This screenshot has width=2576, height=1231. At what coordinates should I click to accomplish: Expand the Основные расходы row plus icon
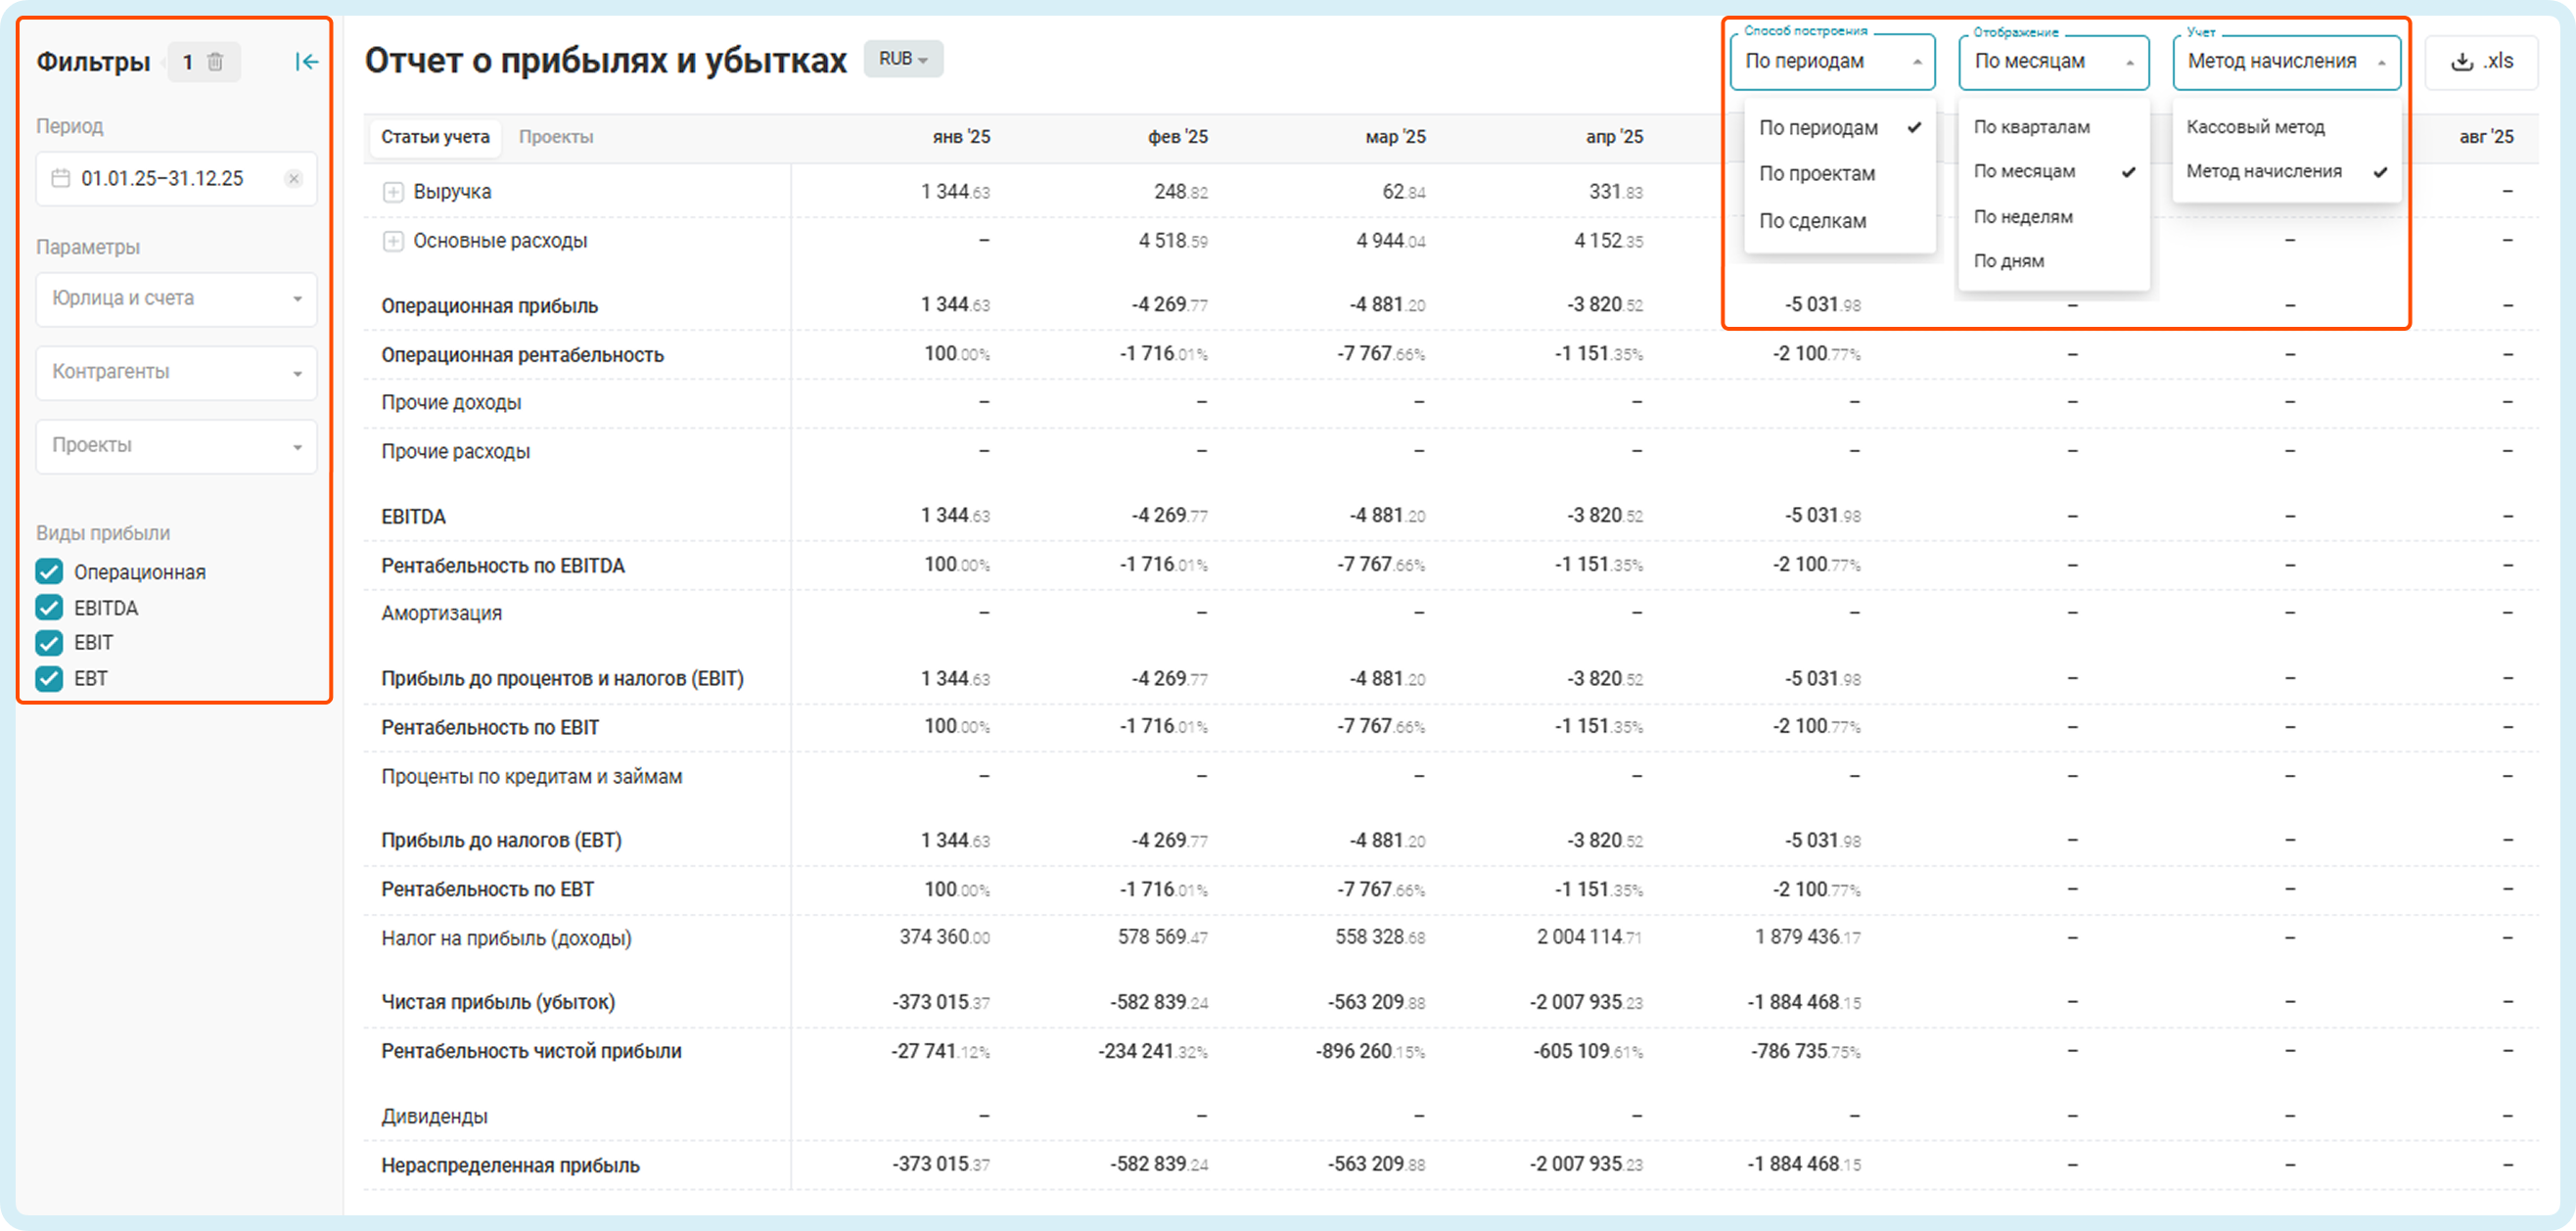pos(393,241)
